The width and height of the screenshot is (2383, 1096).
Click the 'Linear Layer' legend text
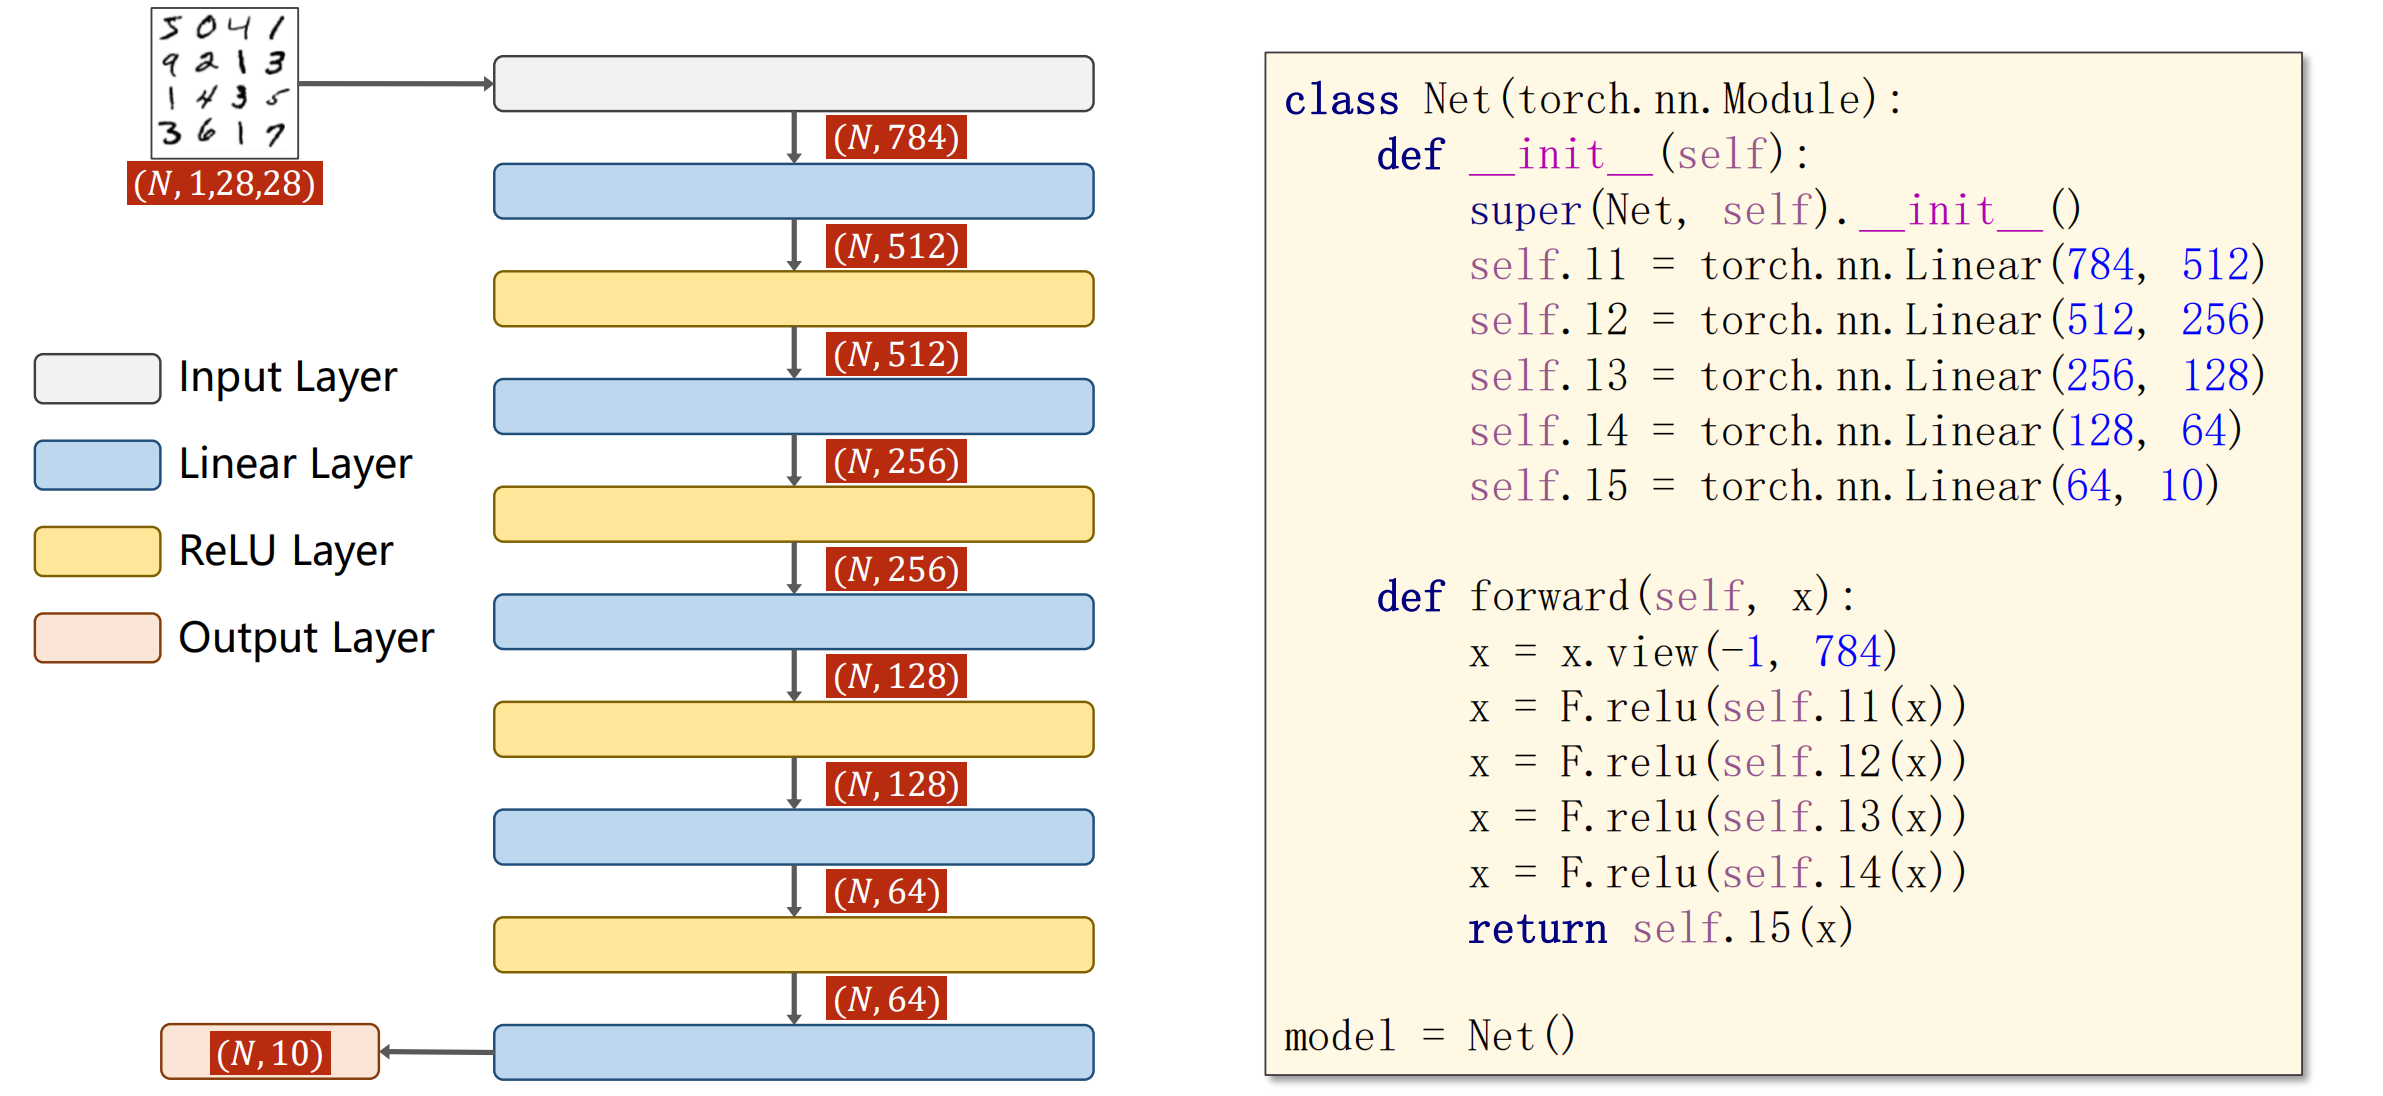[x=295, y=465]
